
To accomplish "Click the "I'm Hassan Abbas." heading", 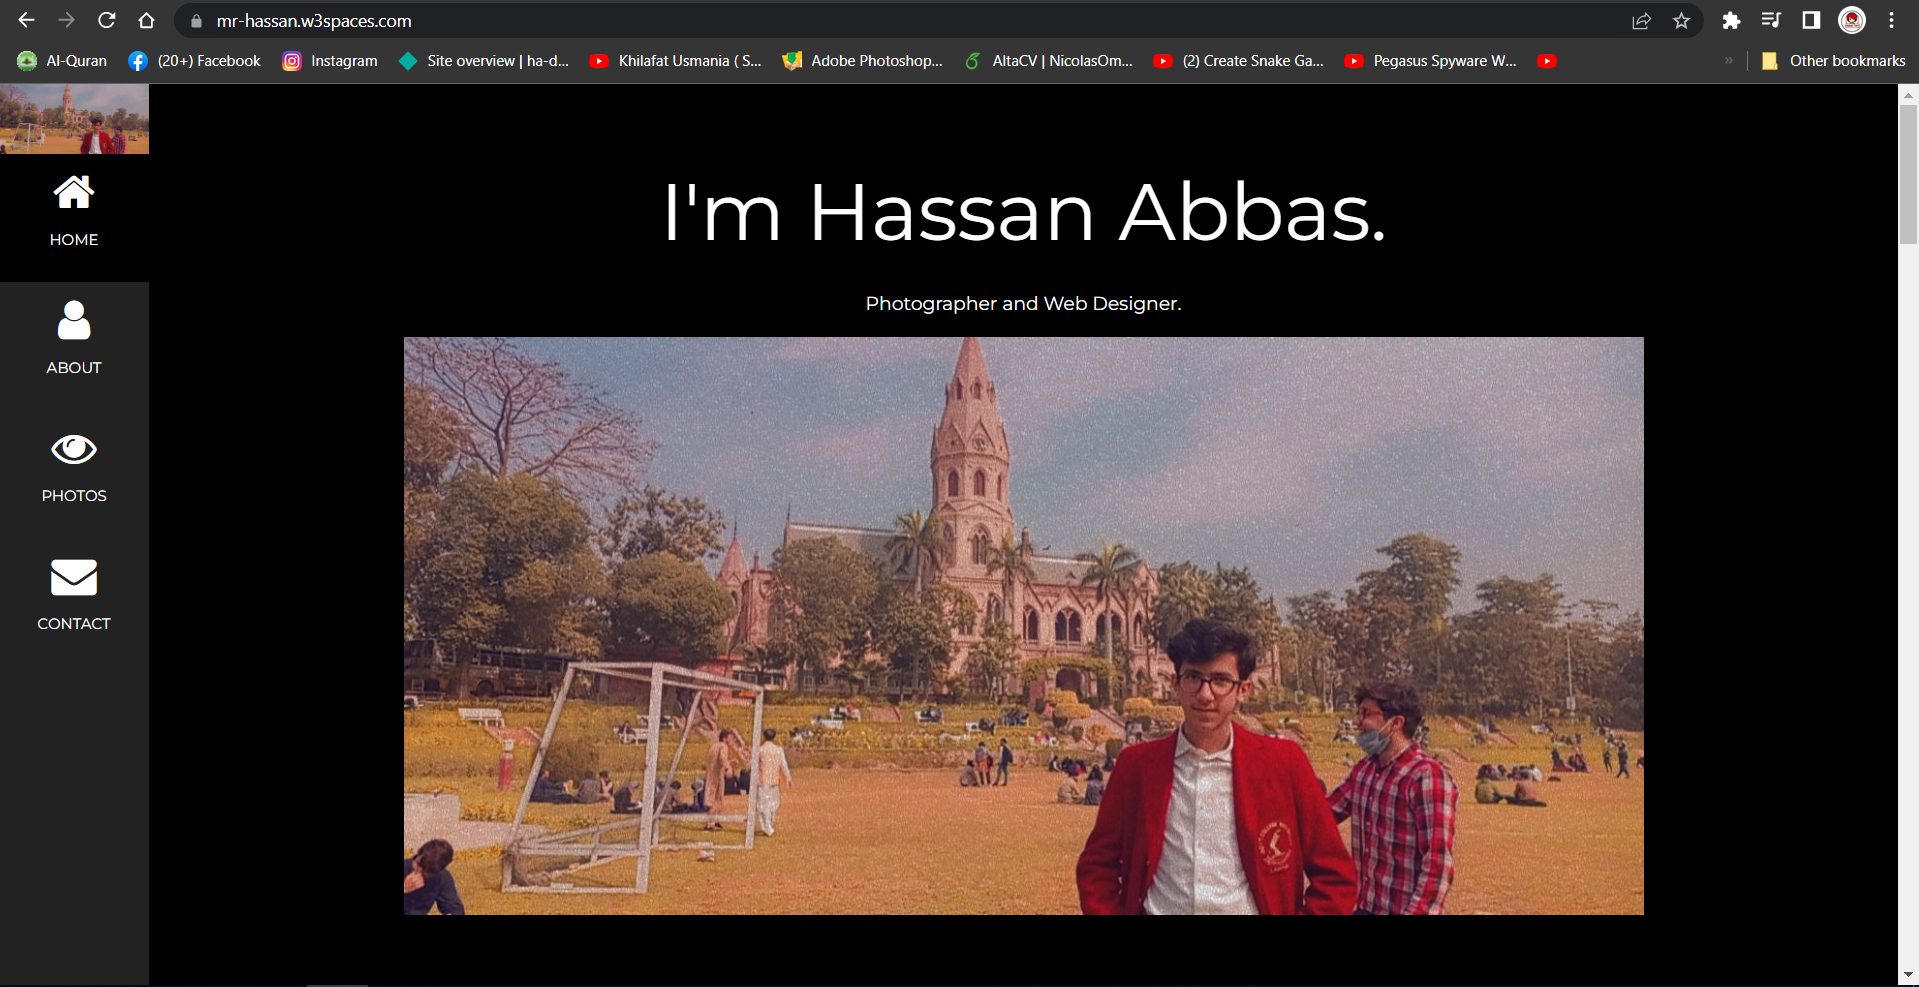I will pyautogui.click(x=1024, y=212).
